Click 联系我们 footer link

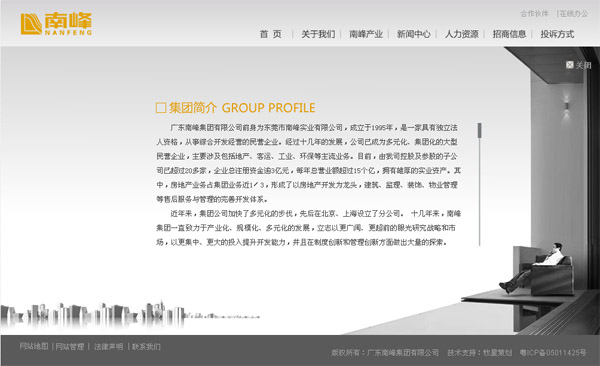tap(146, 346)
